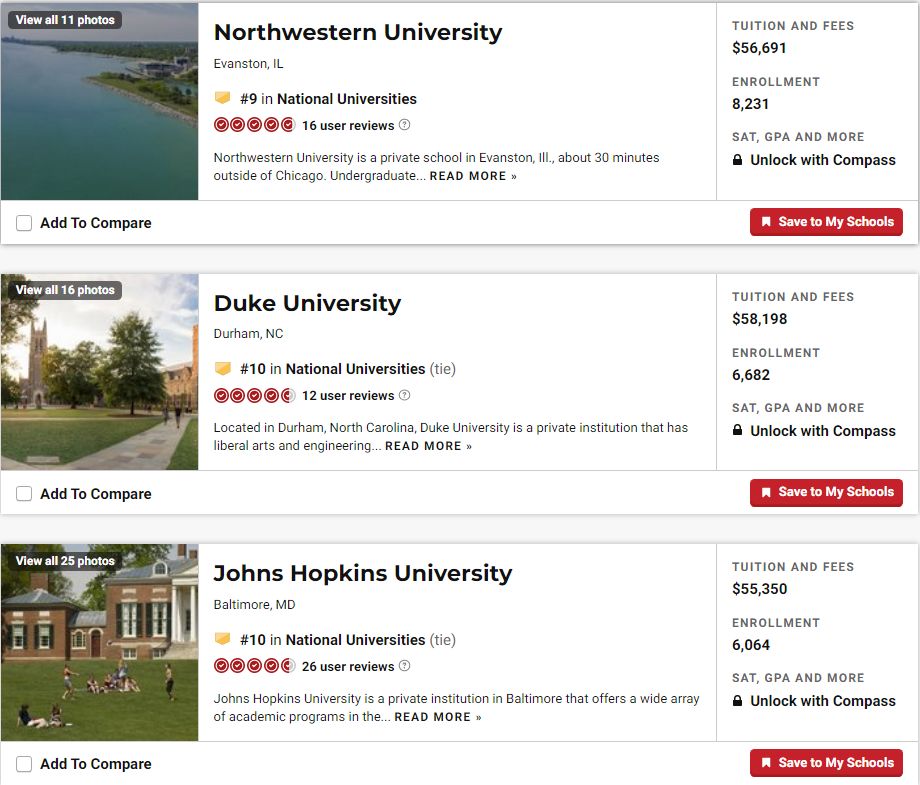The image size is (920, 785).
Task: Save Northwestern University to My Schools
Action: pos(826,222)
